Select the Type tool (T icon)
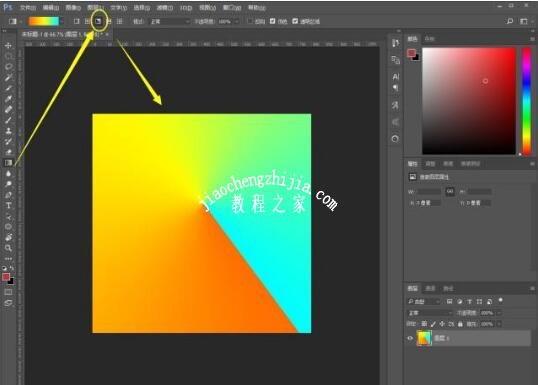The width and height of the screenshot is (538, 385). coord(8,206)
